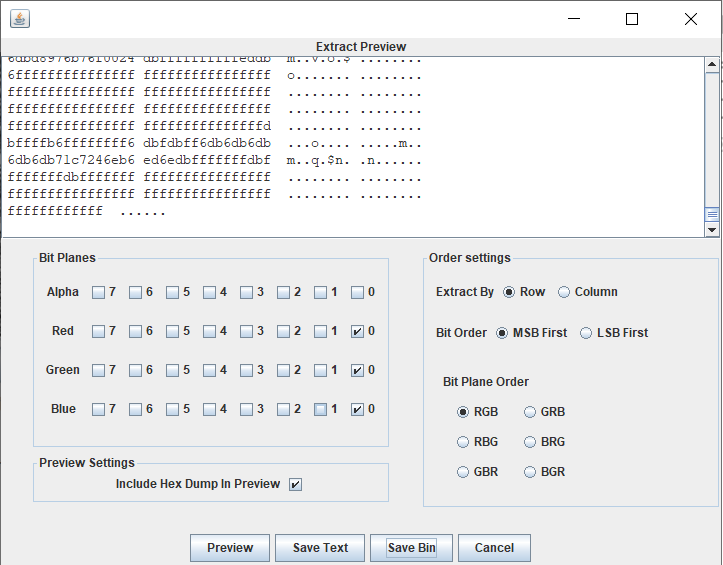The image size is (723, 565).
Task: Uncheck Blue bit plane 0 checkbox
Action: click(x=357, y=410)
